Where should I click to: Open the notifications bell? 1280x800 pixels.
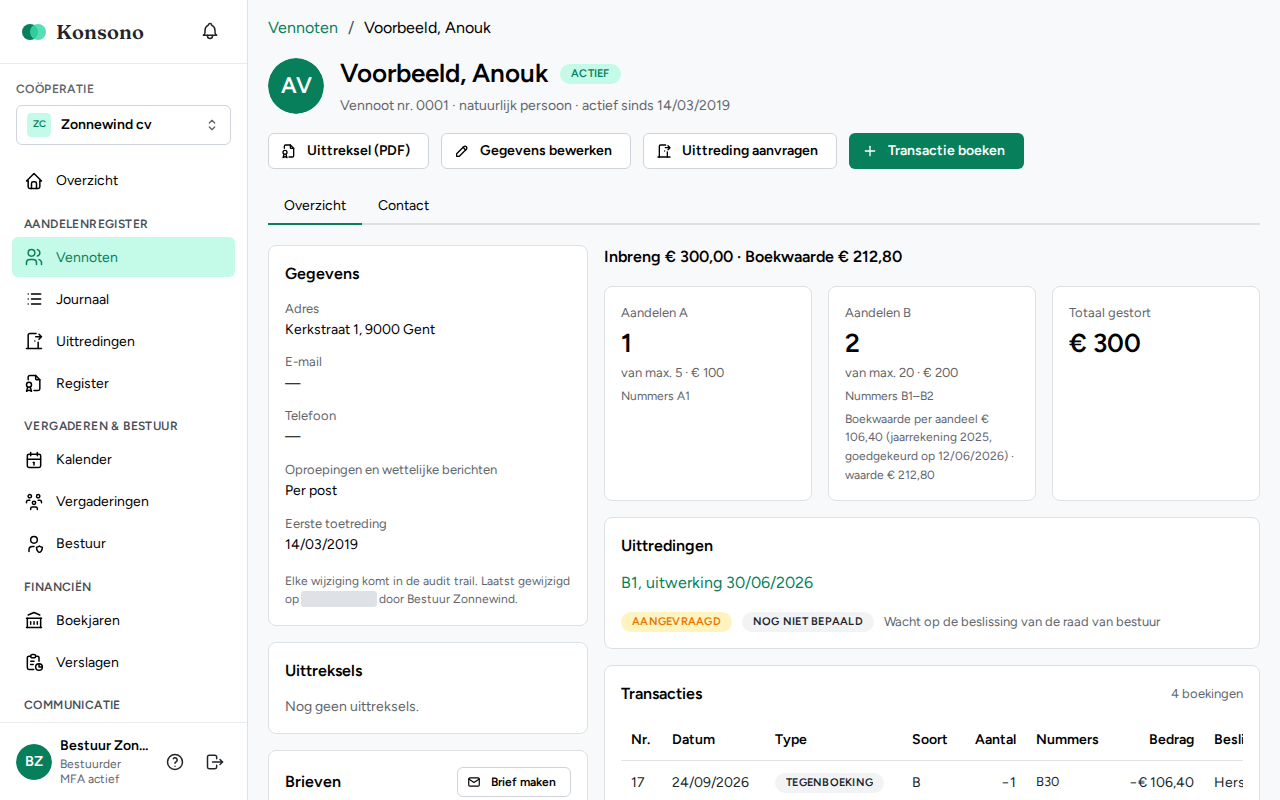click(x=210, y=31)
